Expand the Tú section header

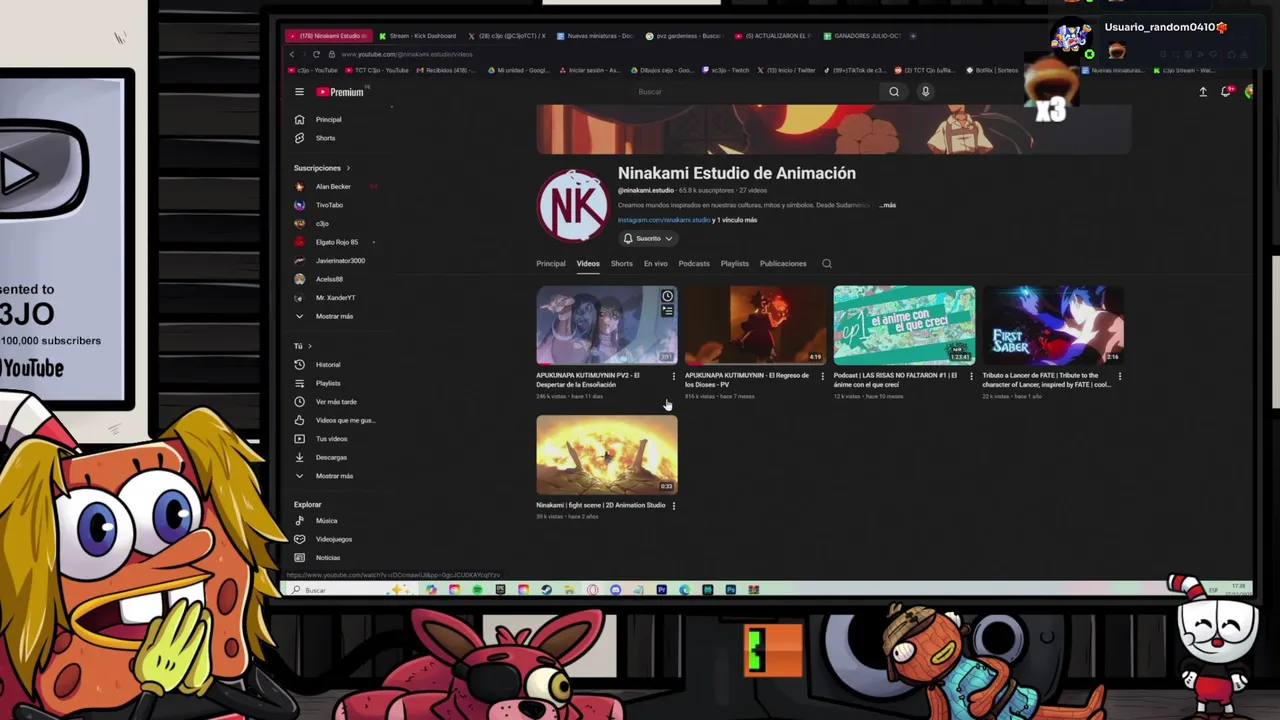[x=303, y=346]
